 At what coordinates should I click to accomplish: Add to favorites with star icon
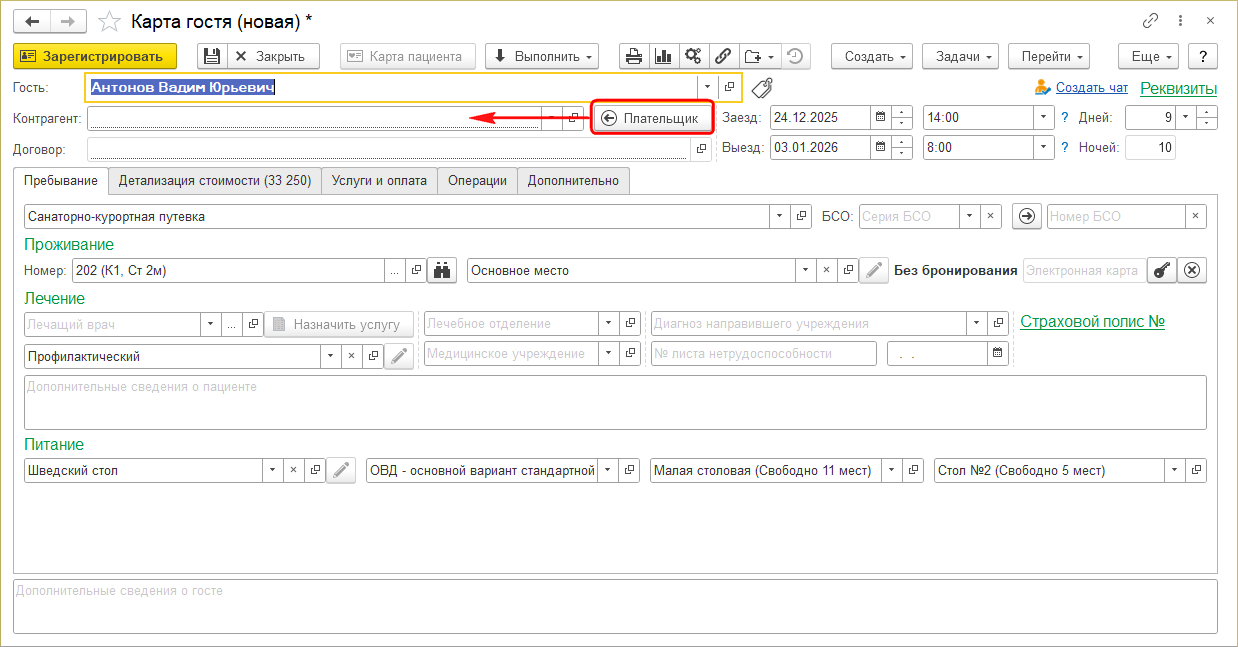(x=112, y=21)
